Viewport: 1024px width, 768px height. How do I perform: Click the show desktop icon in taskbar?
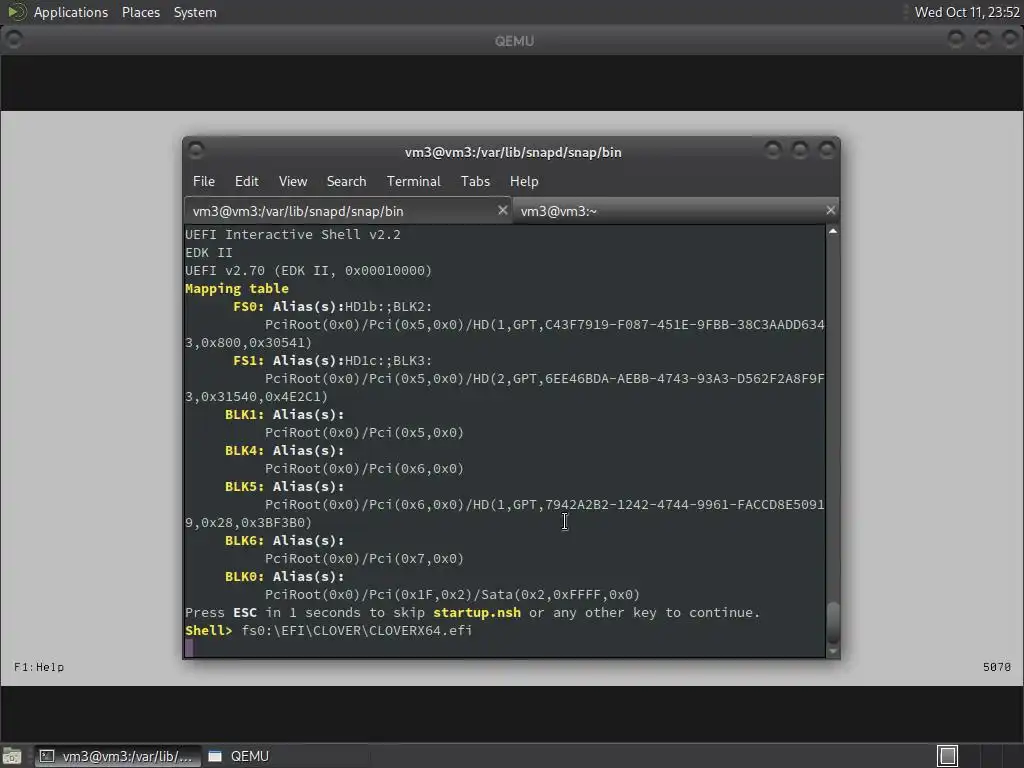(x=12, y=756)
